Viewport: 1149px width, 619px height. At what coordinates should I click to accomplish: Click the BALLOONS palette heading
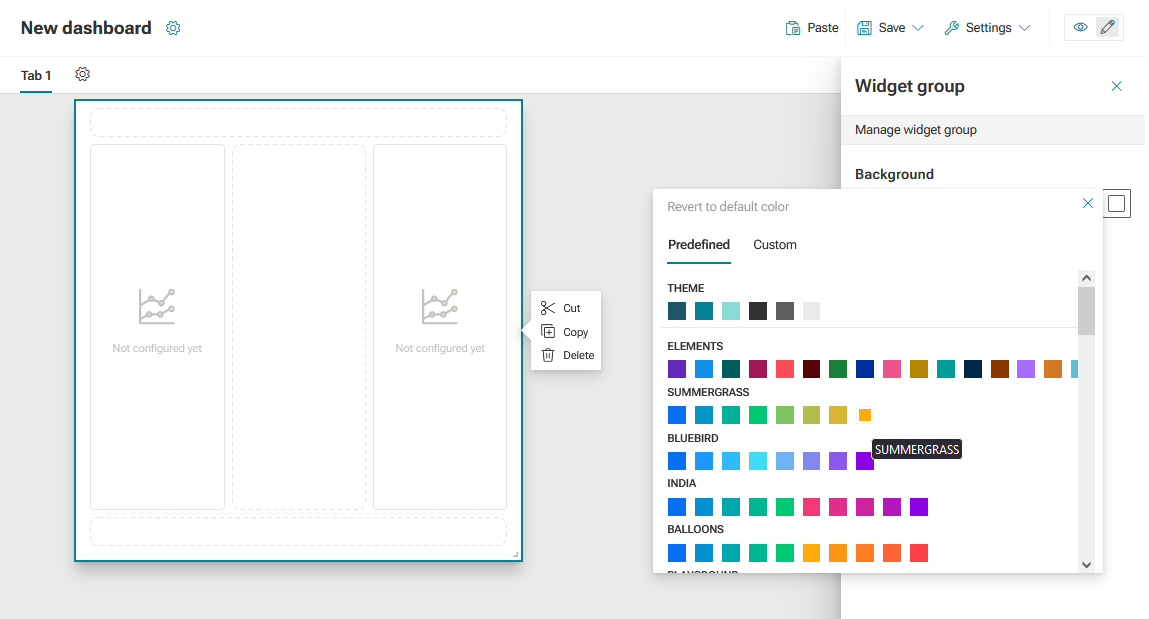click(x=695, y=529)
